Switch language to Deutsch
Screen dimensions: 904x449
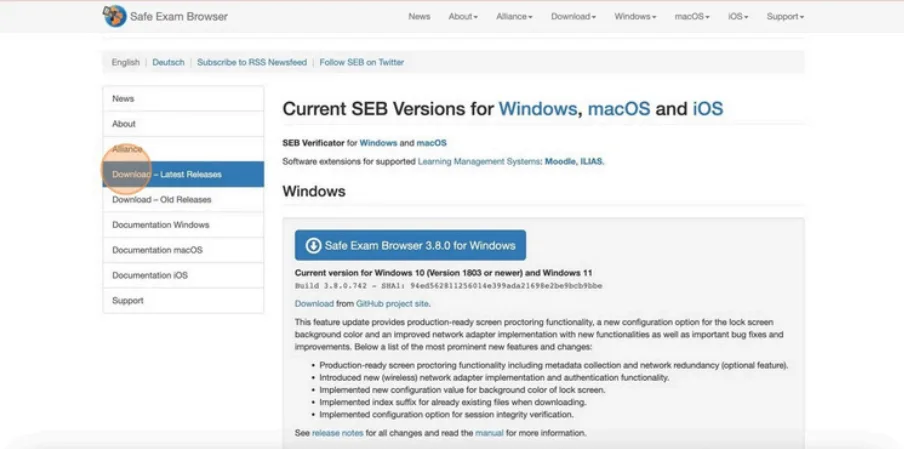(168, 62)
